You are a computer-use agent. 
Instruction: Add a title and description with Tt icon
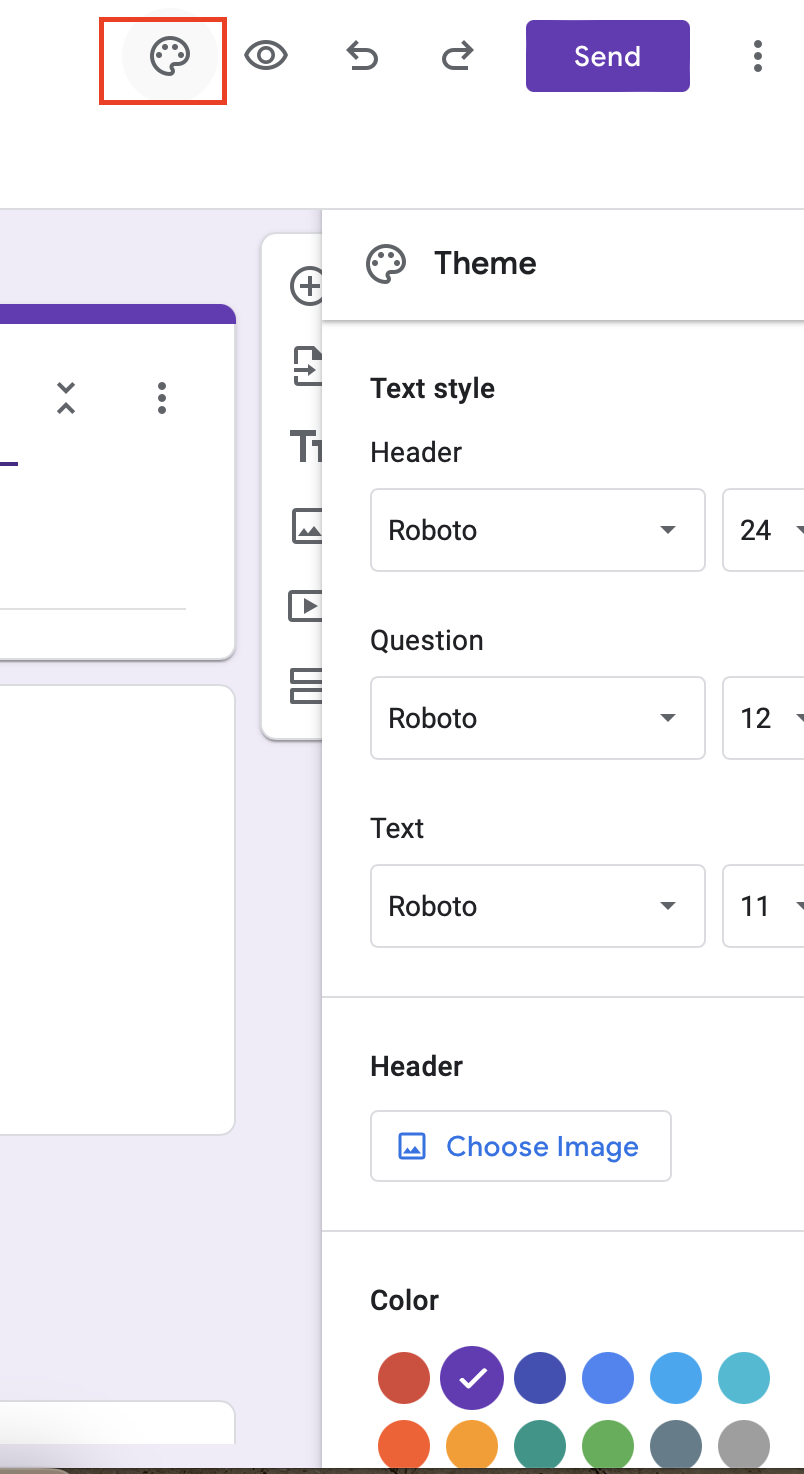tap(308, 447)
